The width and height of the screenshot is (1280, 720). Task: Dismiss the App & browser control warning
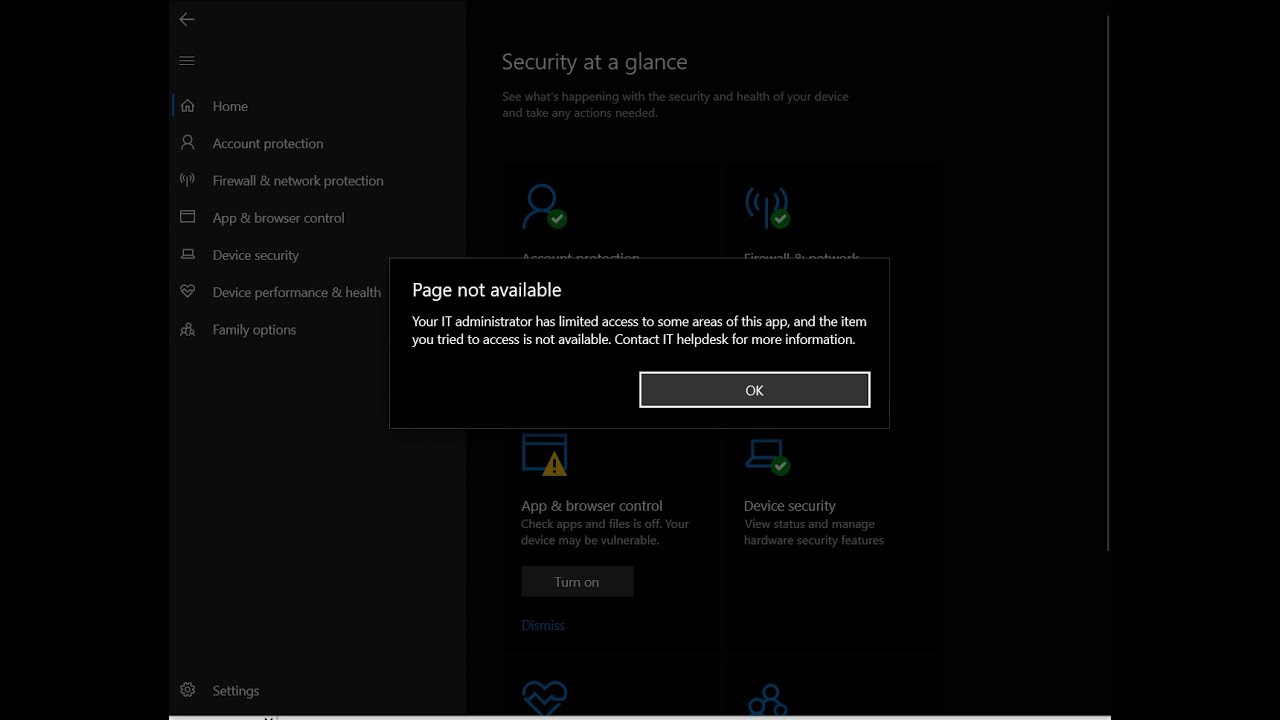click(543, 625)
